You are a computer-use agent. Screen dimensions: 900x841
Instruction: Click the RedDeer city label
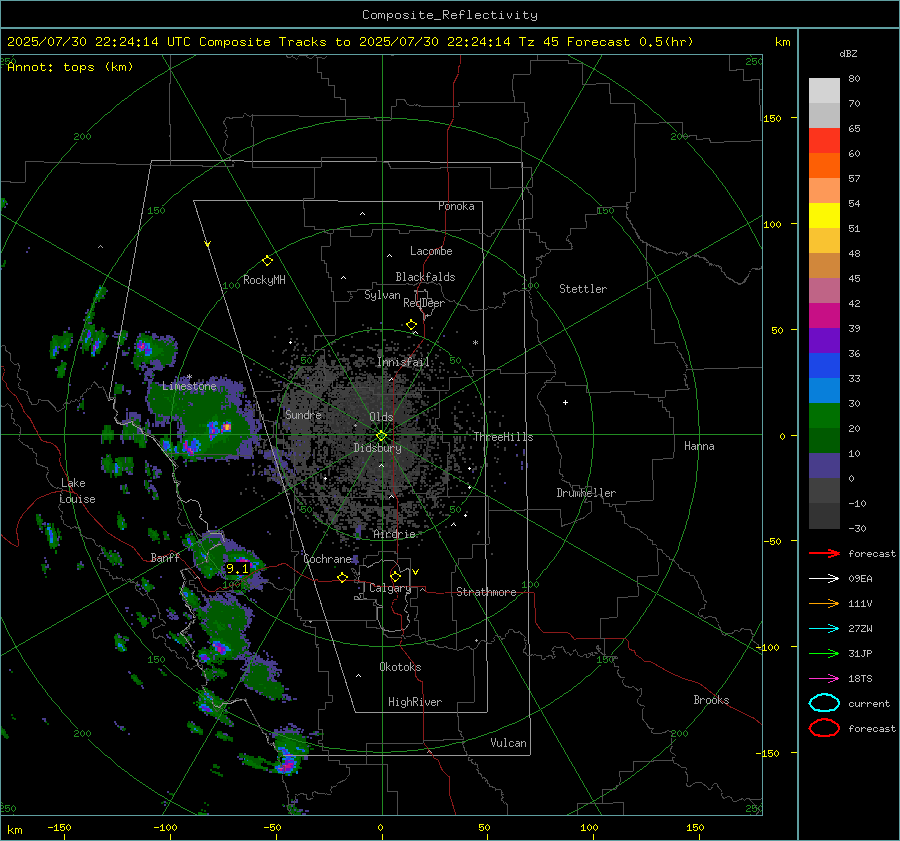pos(424,303)
